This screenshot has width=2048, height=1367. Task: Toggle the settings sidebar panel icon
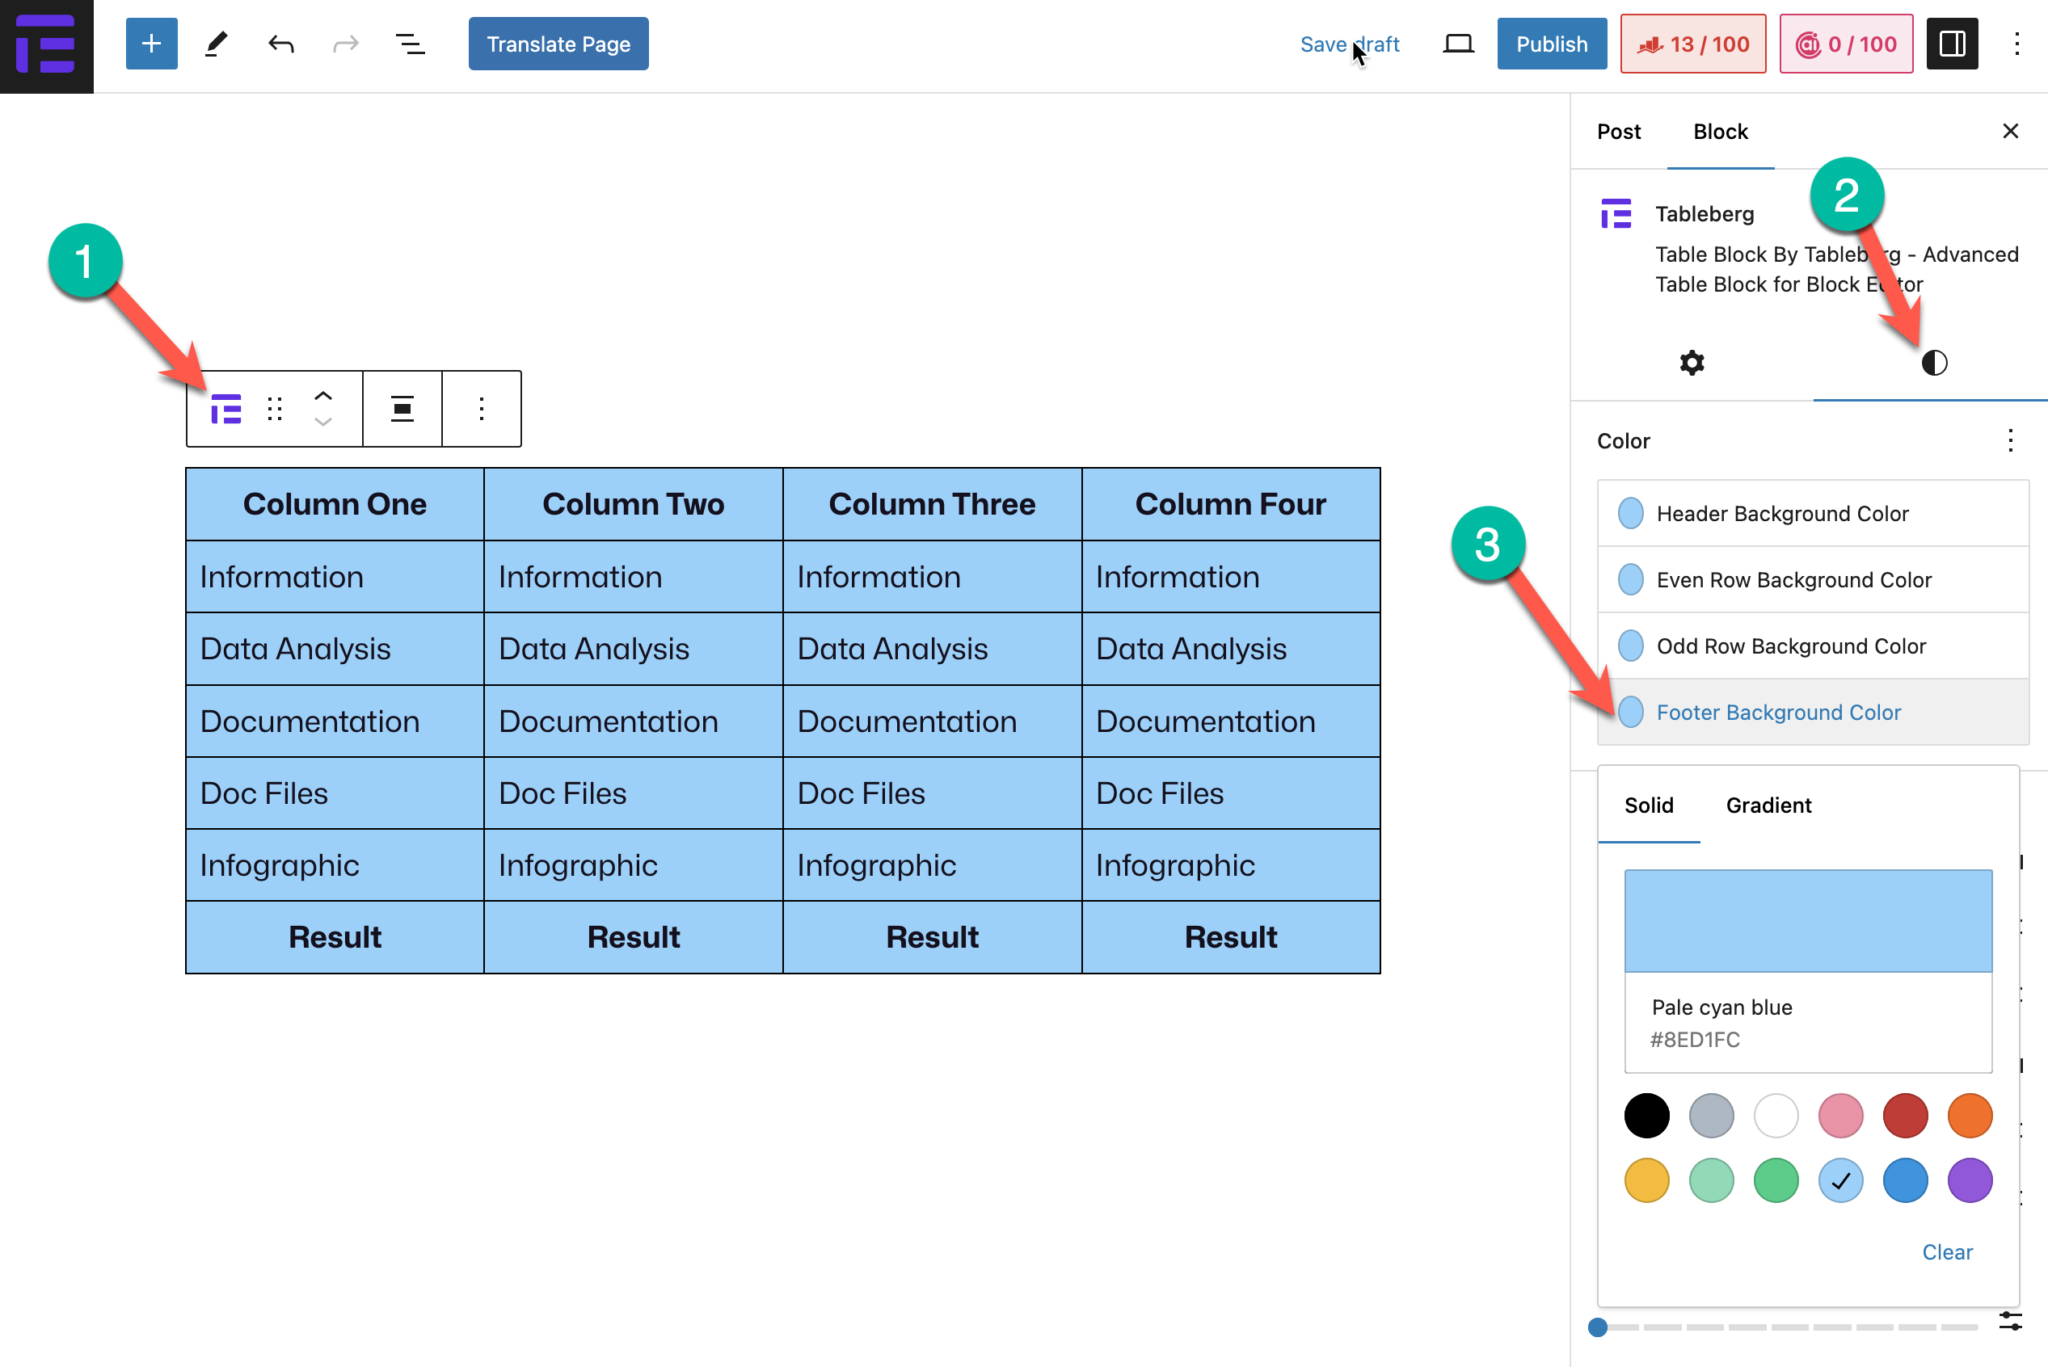pos(1952,44)
